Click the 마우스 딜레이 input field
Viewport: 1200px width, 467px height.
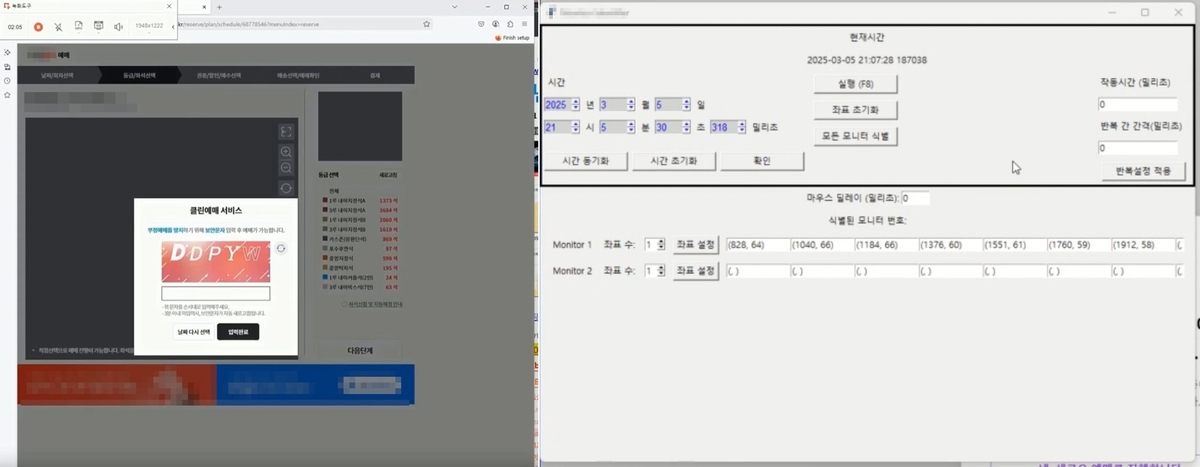(916, 198)
